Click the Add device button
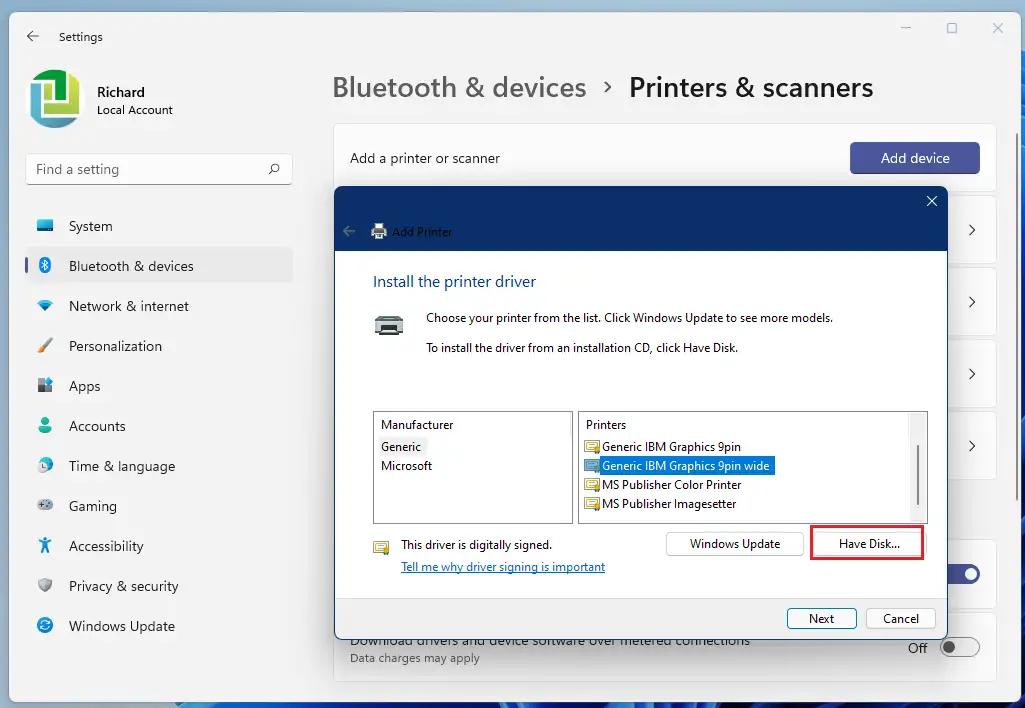Screen dimensions: 1025x708 (x=915, y=158)
